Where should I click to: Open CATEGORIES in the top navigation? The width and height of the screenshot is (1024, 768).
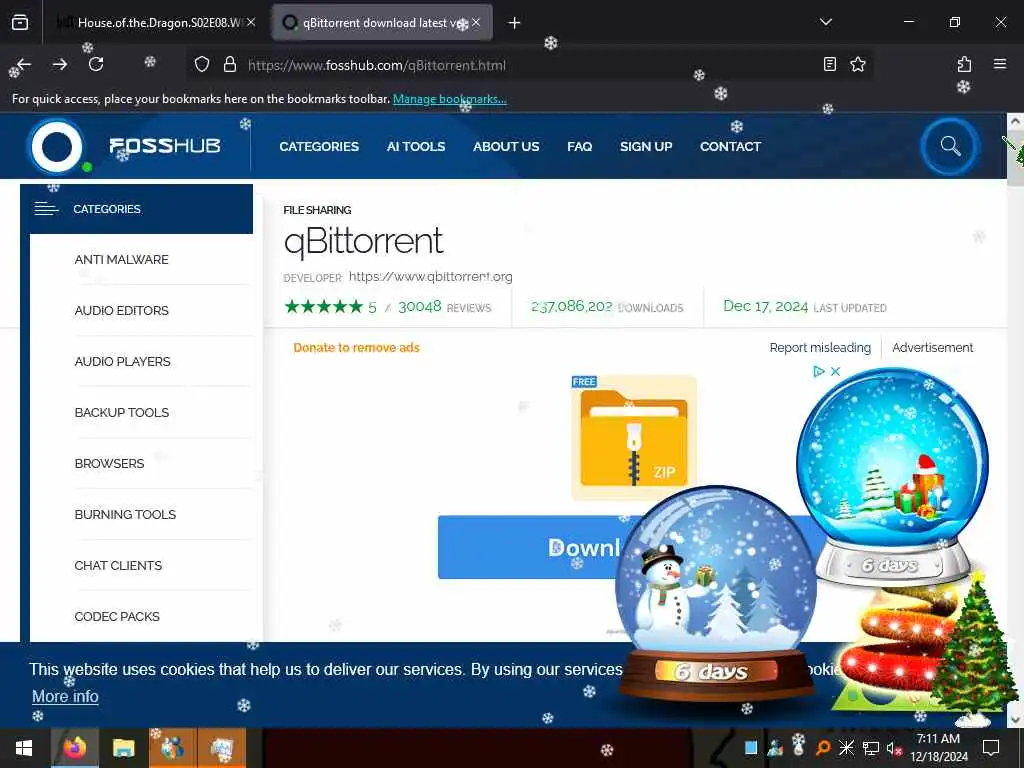319,146
